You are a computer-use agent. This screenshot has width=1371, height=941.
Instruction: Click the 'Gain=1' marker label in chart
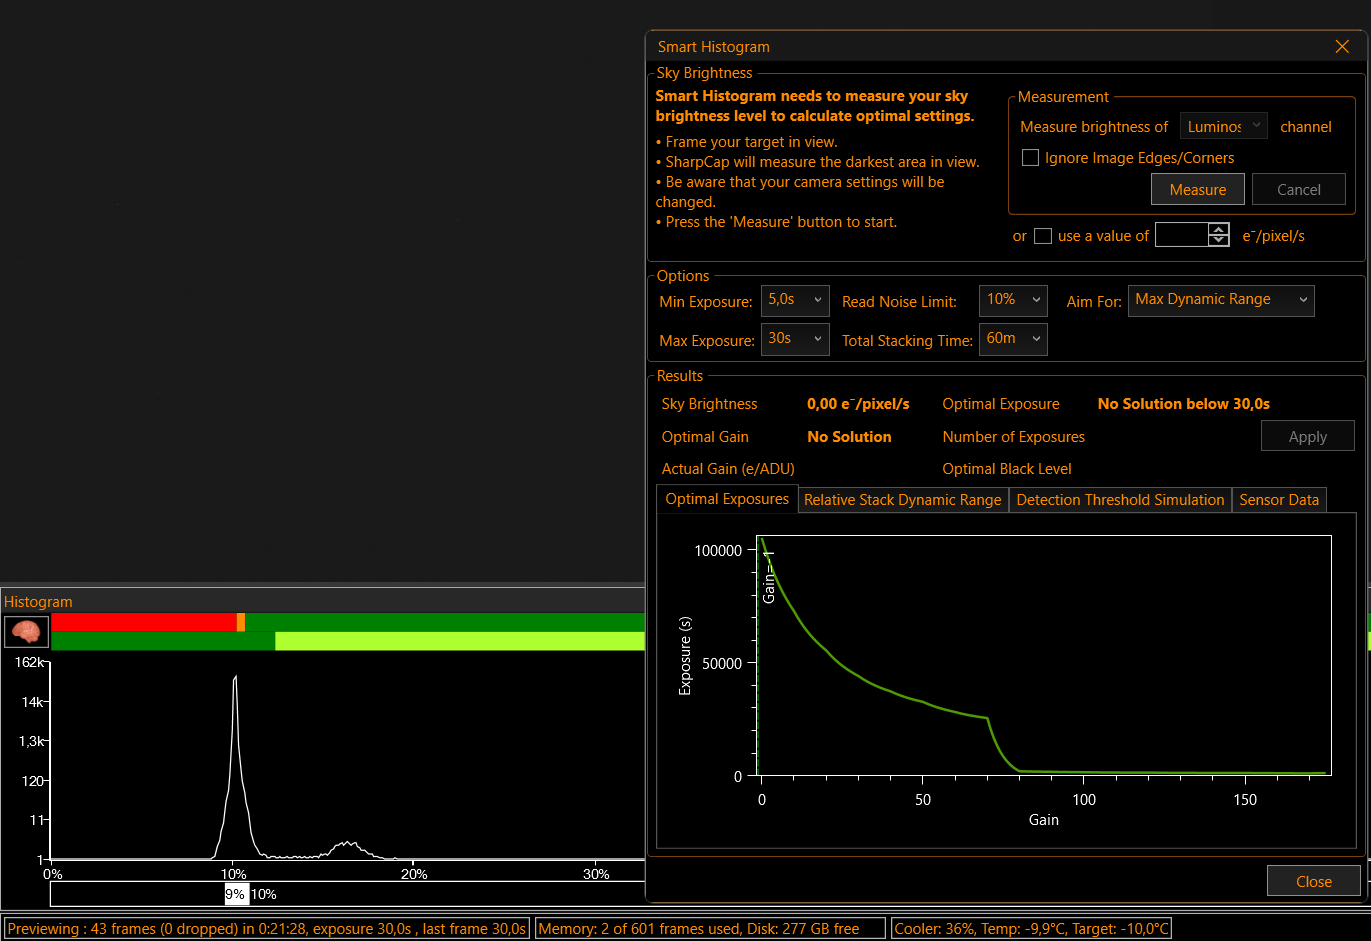coord(769,576)
